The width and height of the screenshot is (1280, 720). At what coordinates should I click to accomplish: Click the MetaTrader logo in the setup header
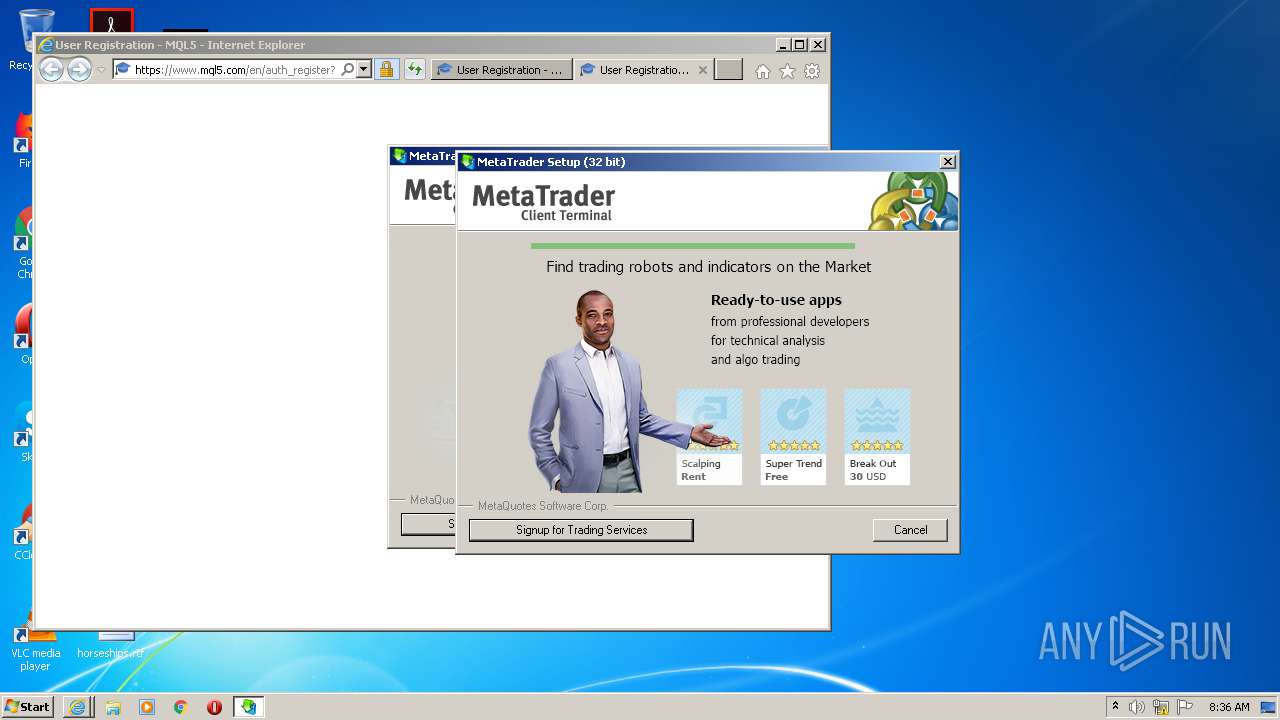click(543, 201)
